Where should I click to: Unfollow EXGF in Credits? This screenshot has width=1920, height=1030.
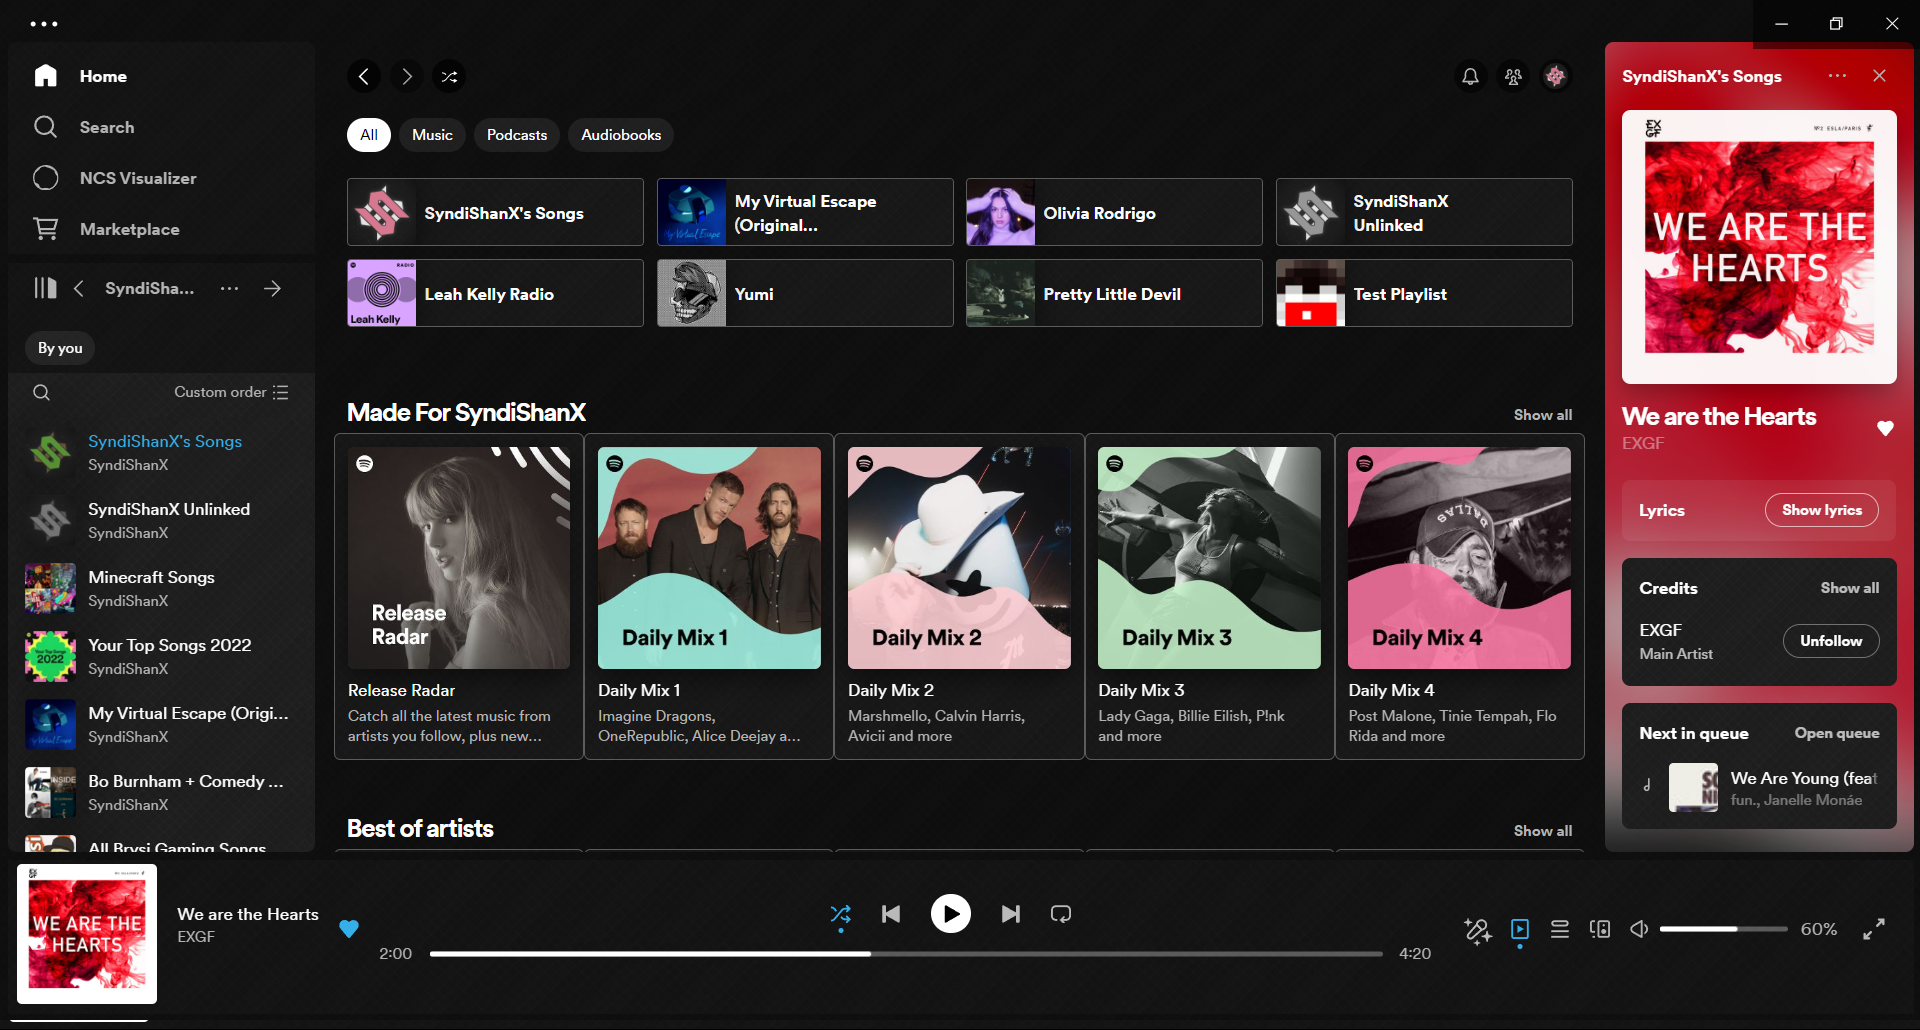pyautogui.click(x=1831, y=641)
